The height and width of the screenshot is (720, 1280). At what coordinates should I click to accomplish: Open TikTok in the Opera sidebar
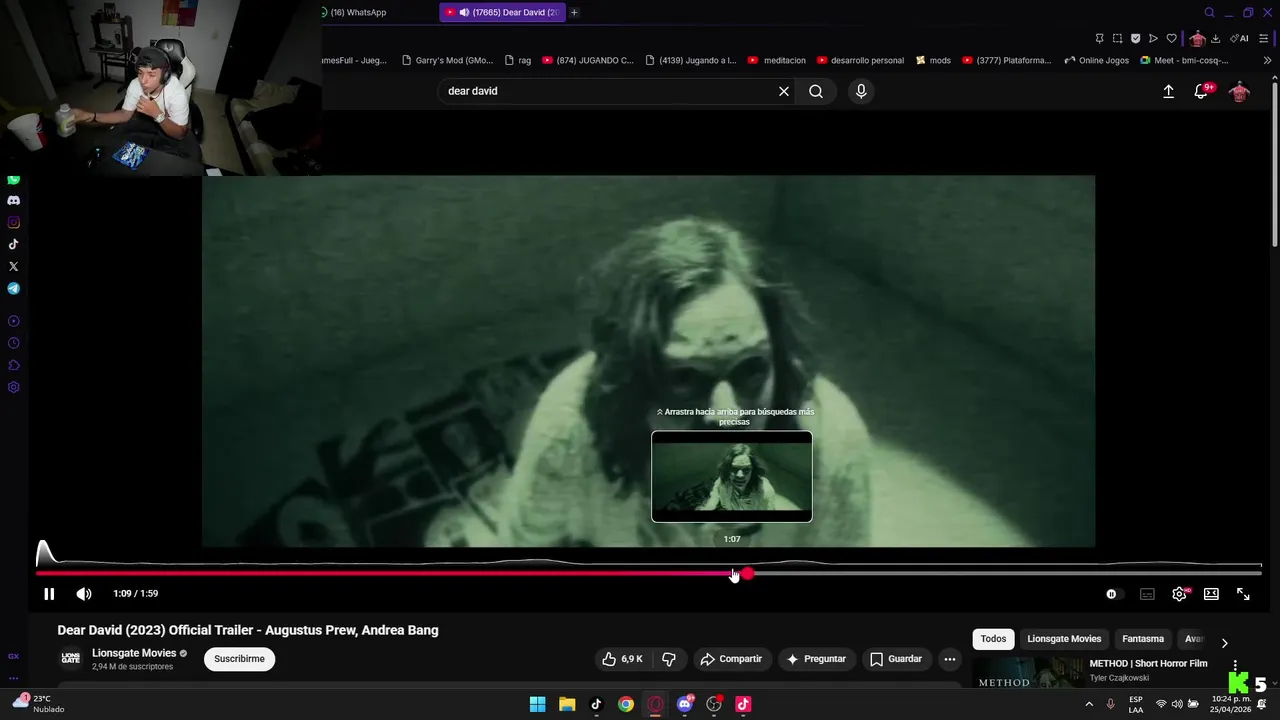(13, 244)
